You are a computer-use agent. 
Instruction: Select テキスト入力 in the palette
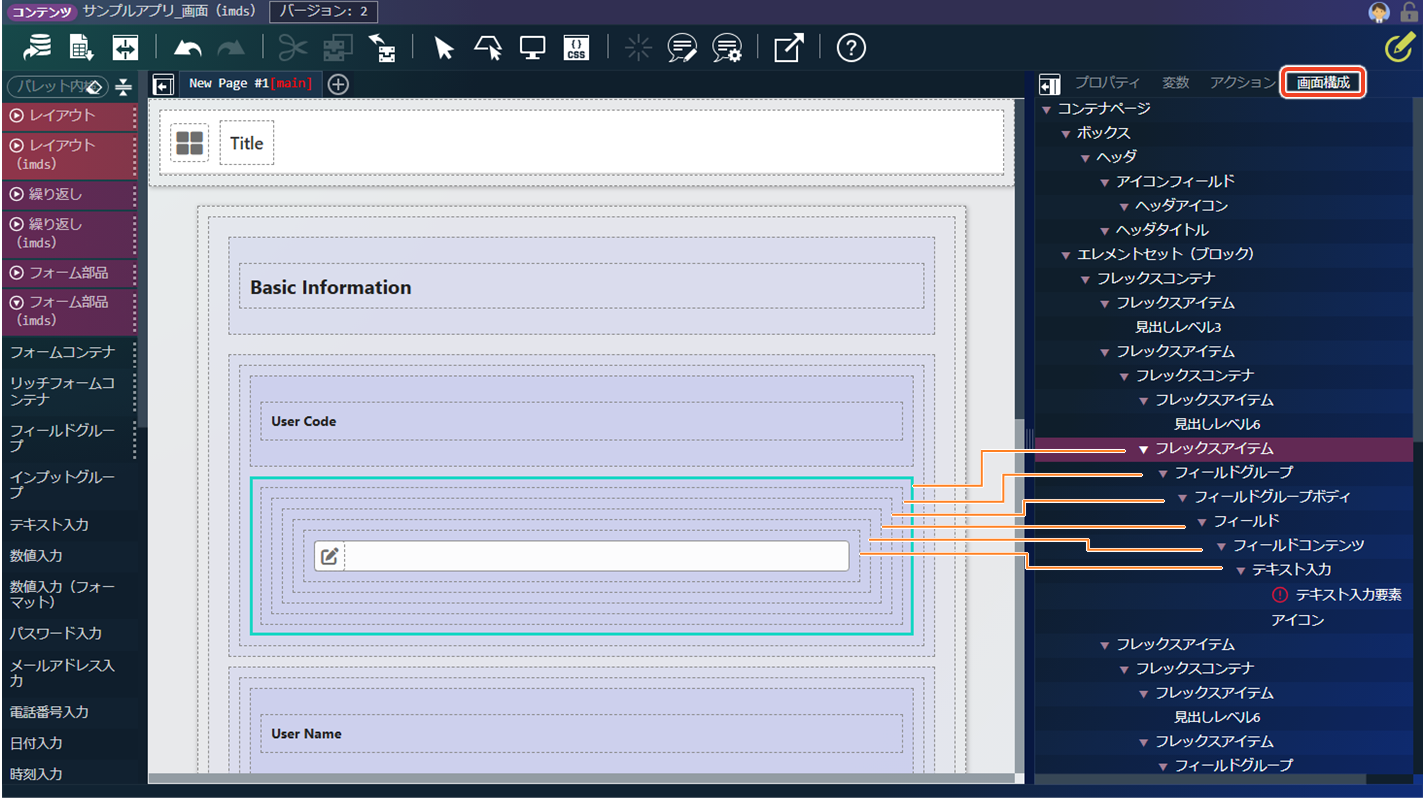point(49,525)
